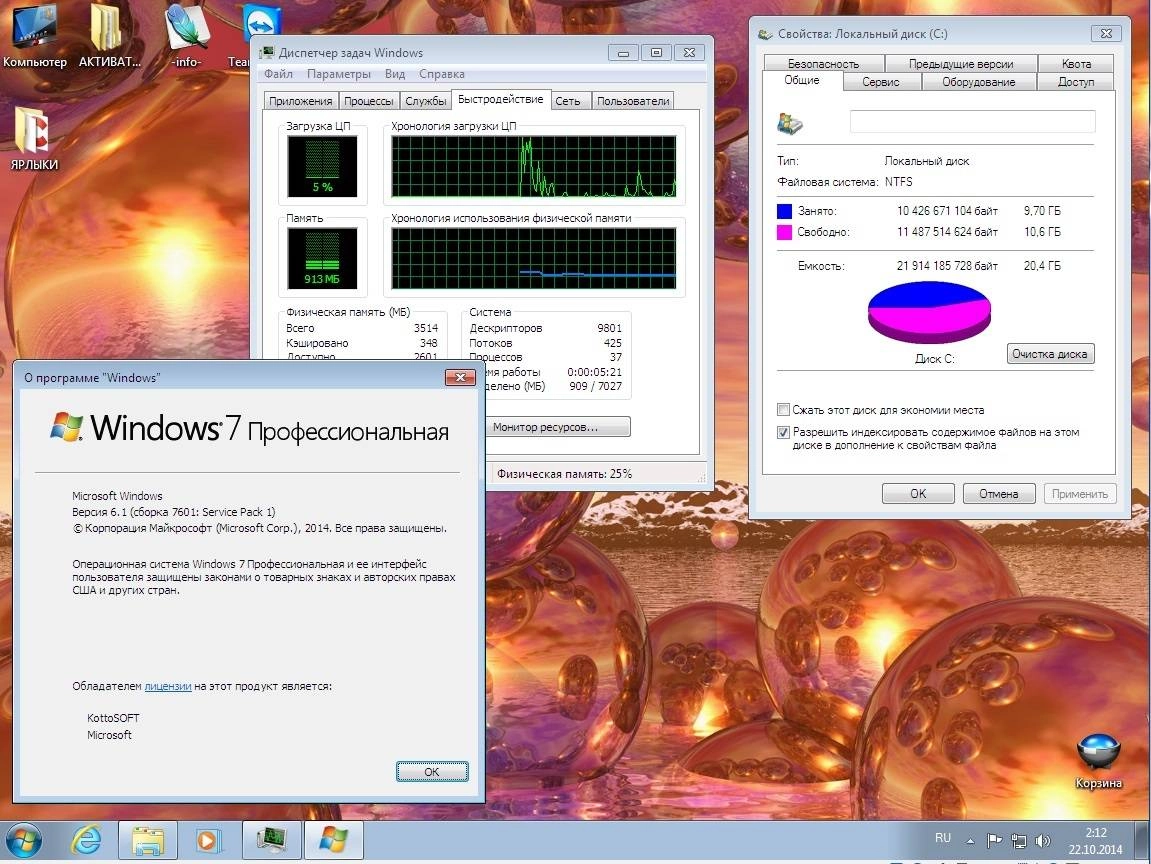Click the physical memory history graph
The width and height of the screenshot is (1151, 864).
pos(534,258)
